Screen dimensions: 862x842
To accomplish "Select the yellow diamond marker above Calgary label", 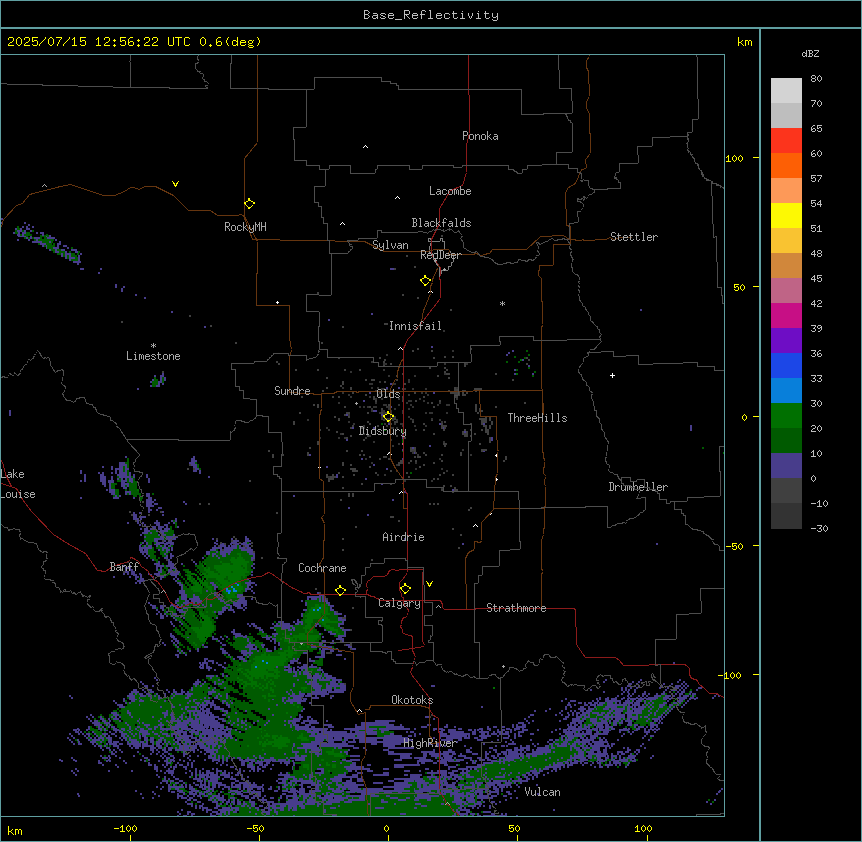I will point(405,589).
